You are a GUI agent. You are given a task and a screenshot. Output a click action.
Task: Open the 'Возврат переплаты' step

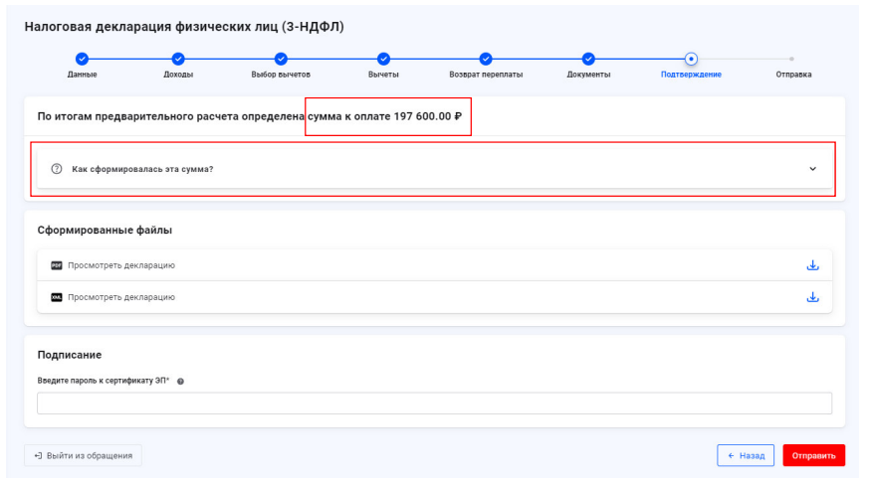pos(485,59)
